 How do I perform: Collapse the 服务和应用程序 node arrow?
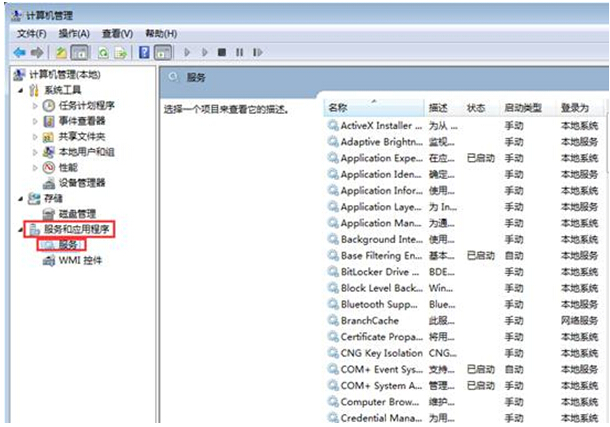(20, 230)
